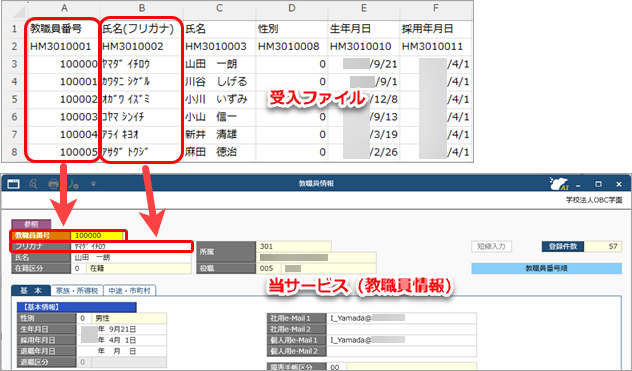Switch to the 中途・市町村 tab

(x=129, y=291)
